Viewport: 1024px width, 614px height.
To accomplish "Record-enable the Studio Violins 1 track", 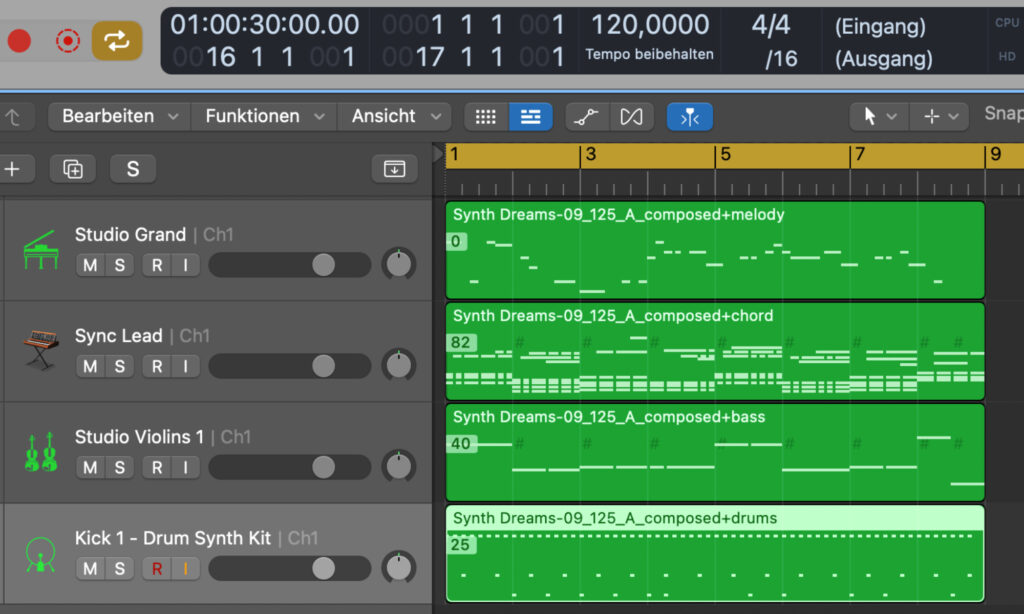I will pyautogui.click(x=157, y=468).
